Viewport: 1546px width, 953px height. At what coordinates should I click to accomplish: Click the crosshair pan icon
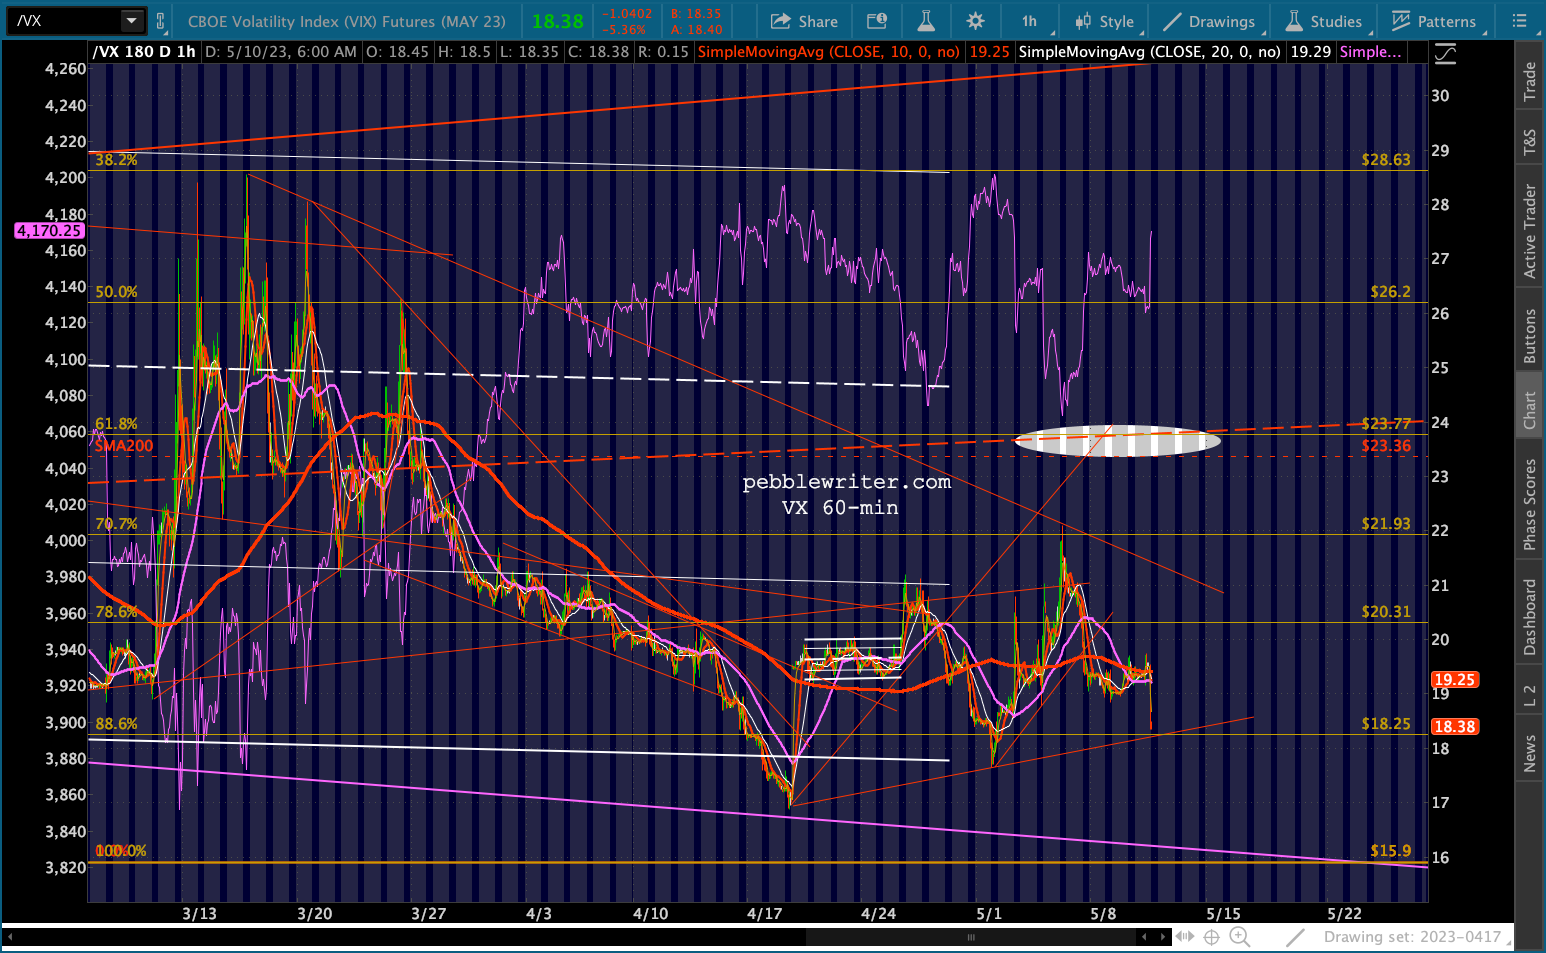pos(1211,937)
